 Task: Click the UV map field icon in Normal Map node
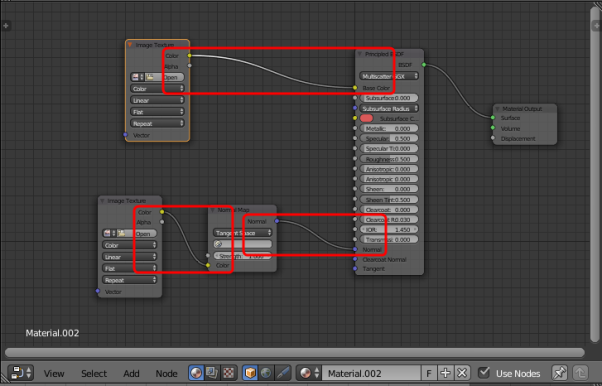pos(218,244)
